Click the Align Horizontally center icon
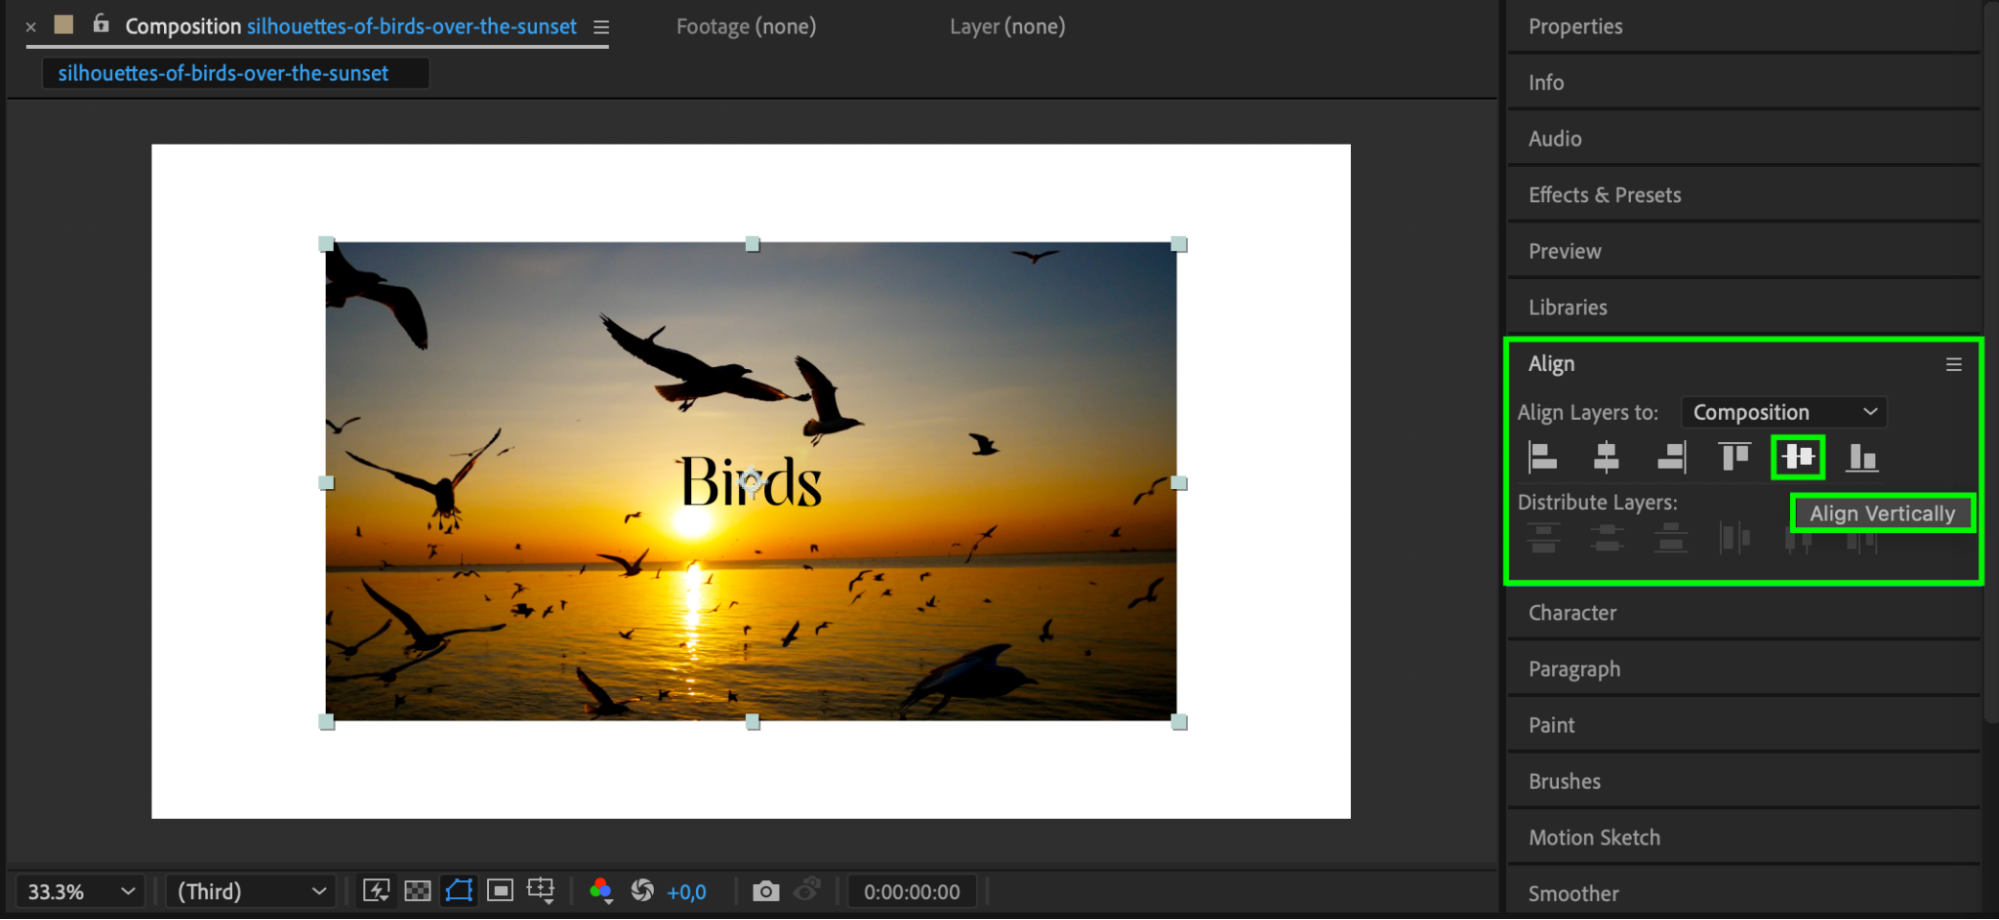 (x=1606, y=457)
